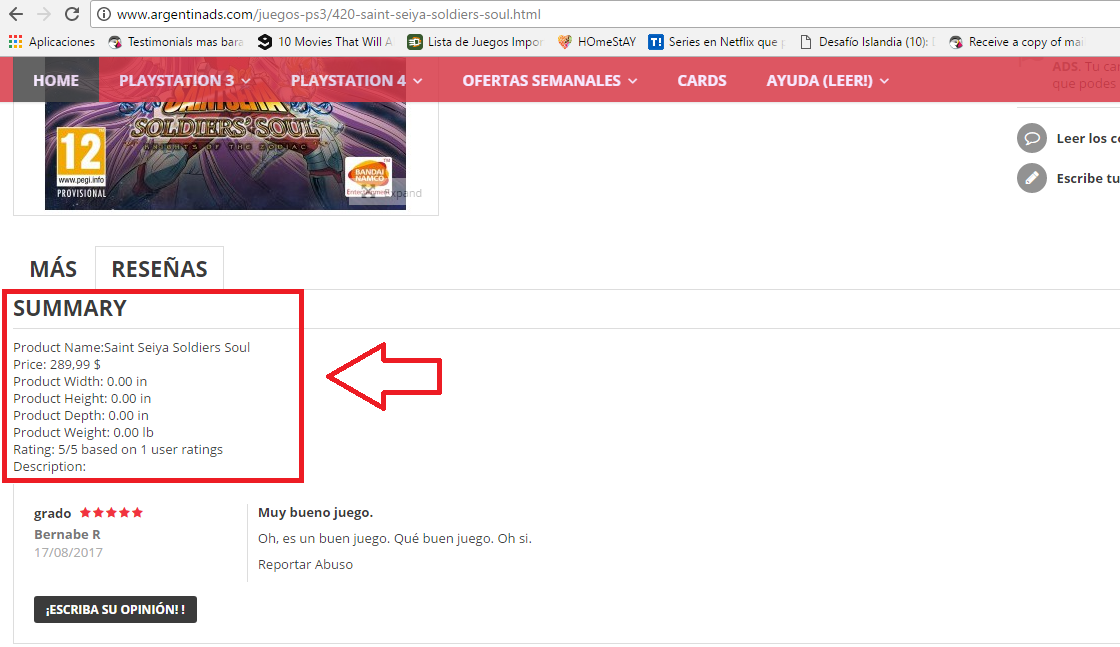Expand PLAYSTATION 4 dropdown chevron

pyautogui.click(x=418, y=81)
